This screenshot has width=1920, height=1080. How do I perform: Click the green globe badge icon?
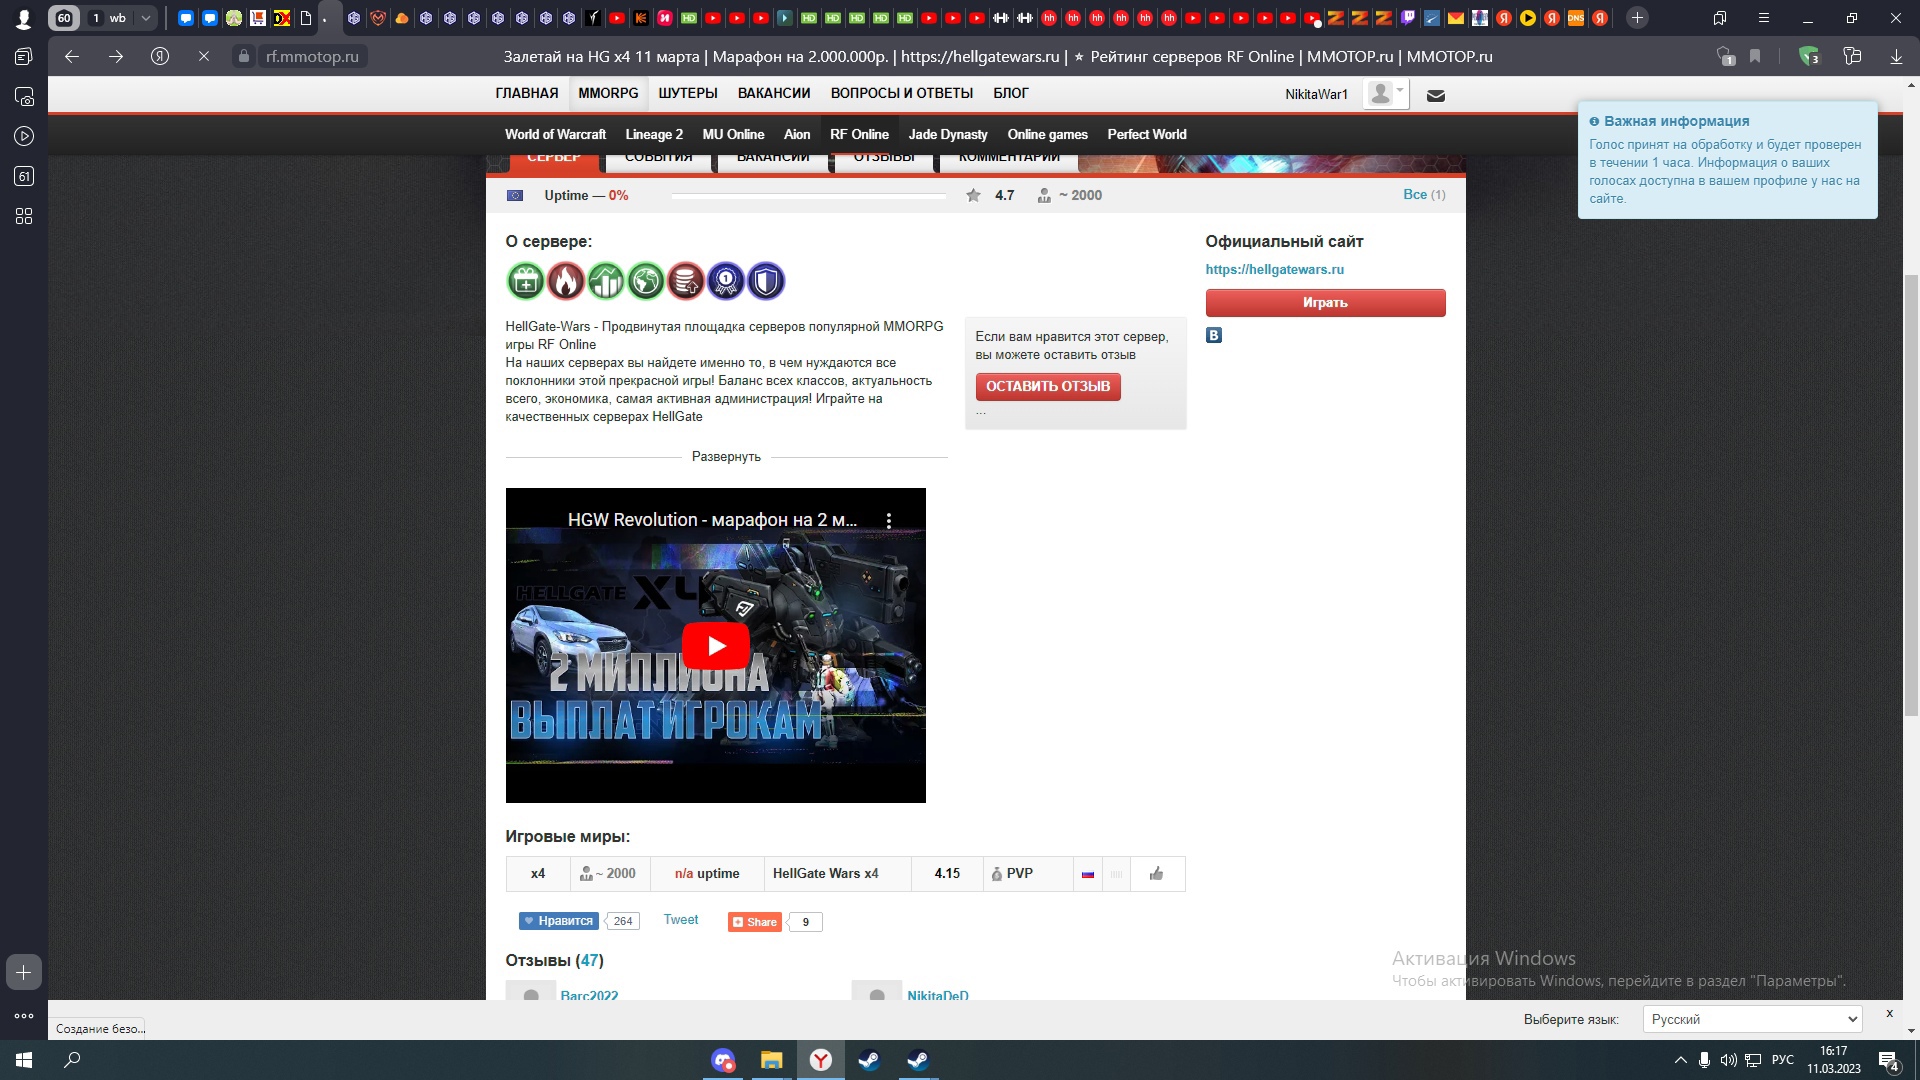[x=646, y=282]
